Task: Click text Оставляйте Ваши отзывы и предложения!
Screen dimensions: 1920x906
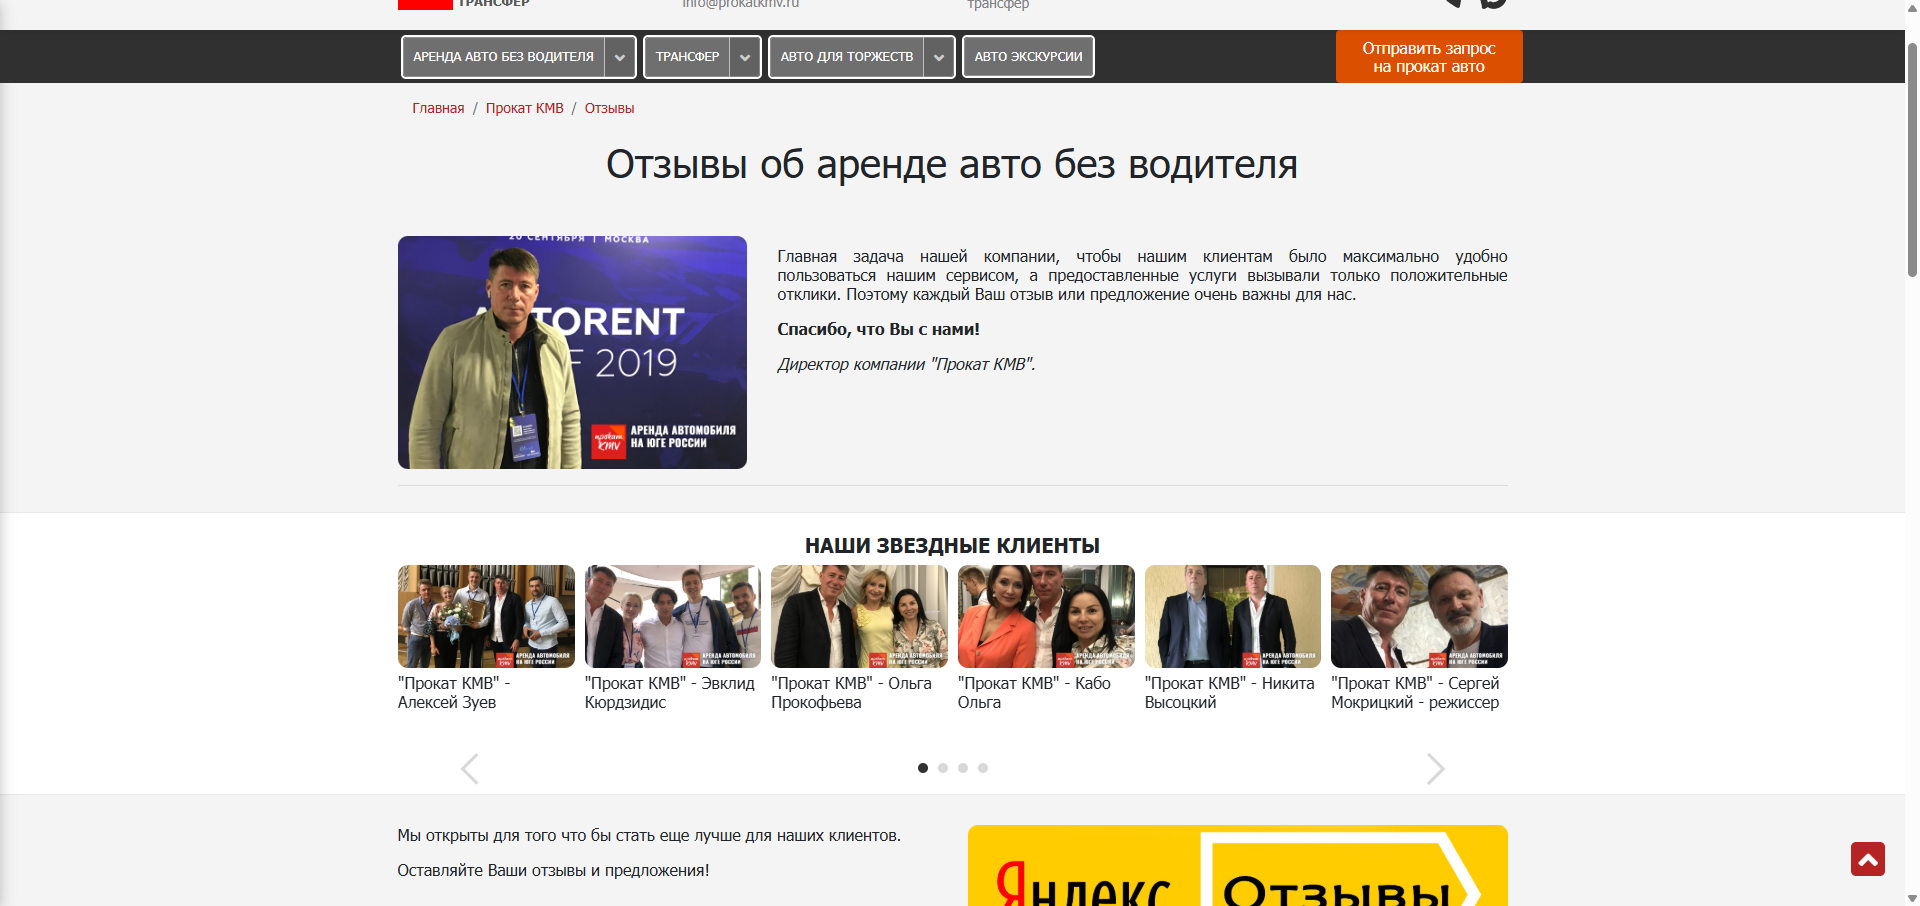Action: click(553, 870)
